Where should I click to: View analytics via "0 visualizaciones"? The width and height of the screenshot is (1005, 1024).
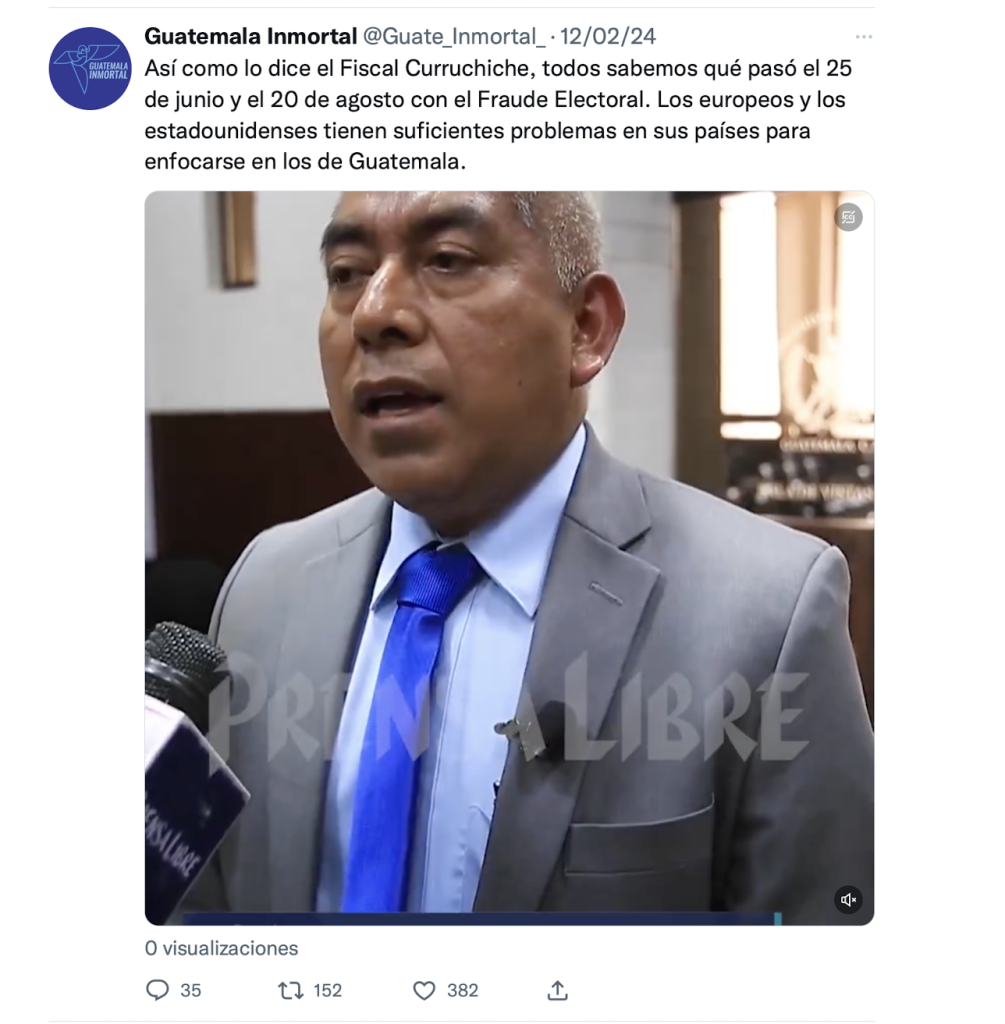(x=221, y=948)
